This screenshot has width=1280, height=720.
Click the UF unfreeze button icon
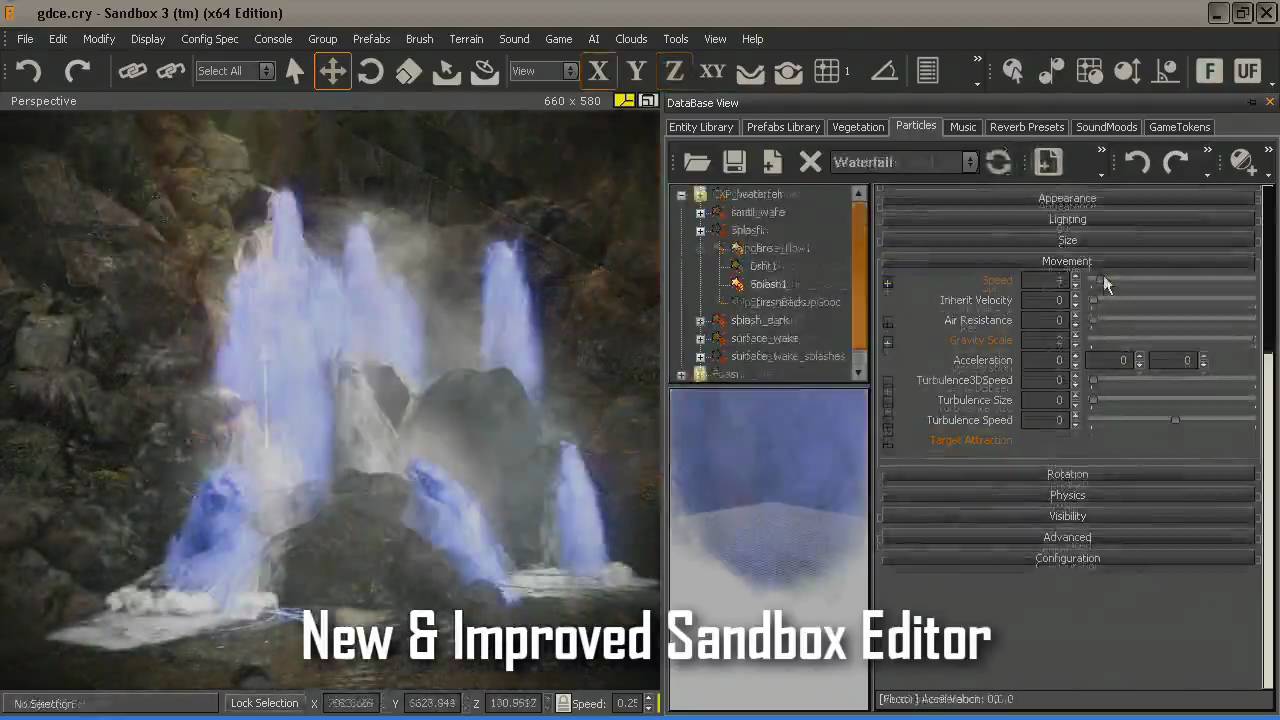(x=1247, y=71)
